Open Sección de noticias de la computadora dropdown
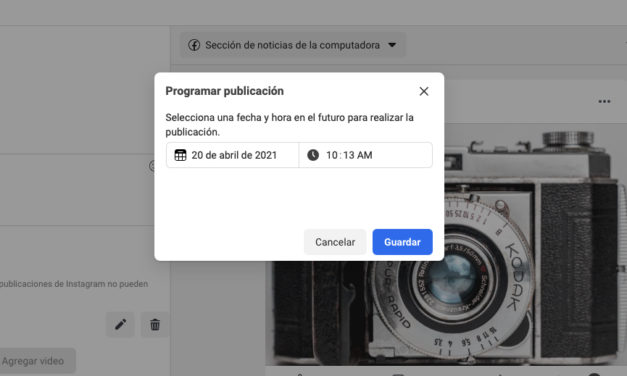The image size is (627, 376). coord(293,45)
